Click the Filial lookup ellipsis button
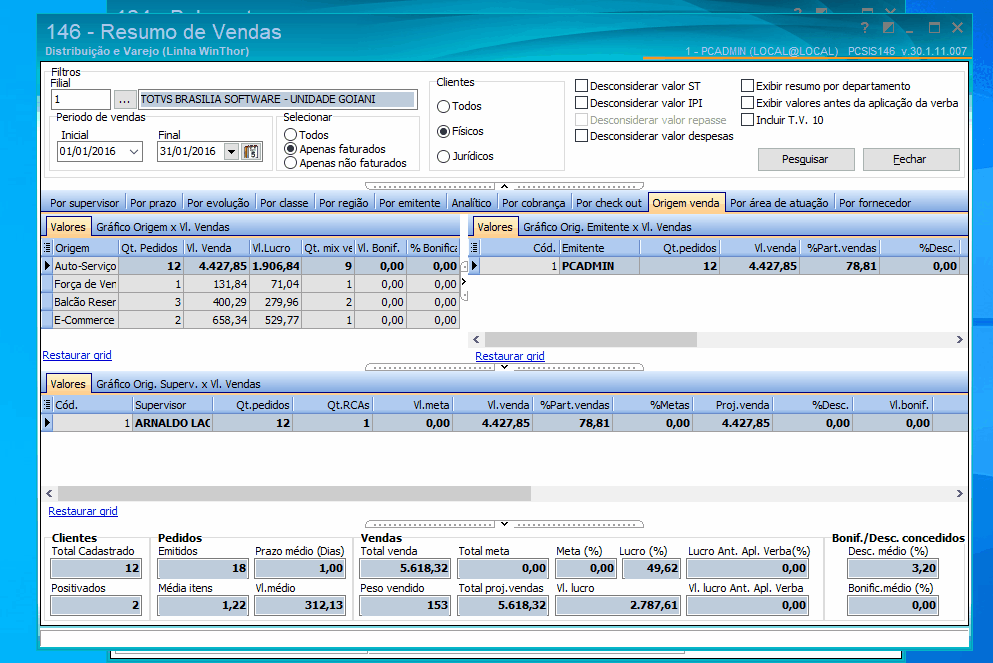Image resolution: width=993 pixels, height=663 pixels. coord(124,99)
